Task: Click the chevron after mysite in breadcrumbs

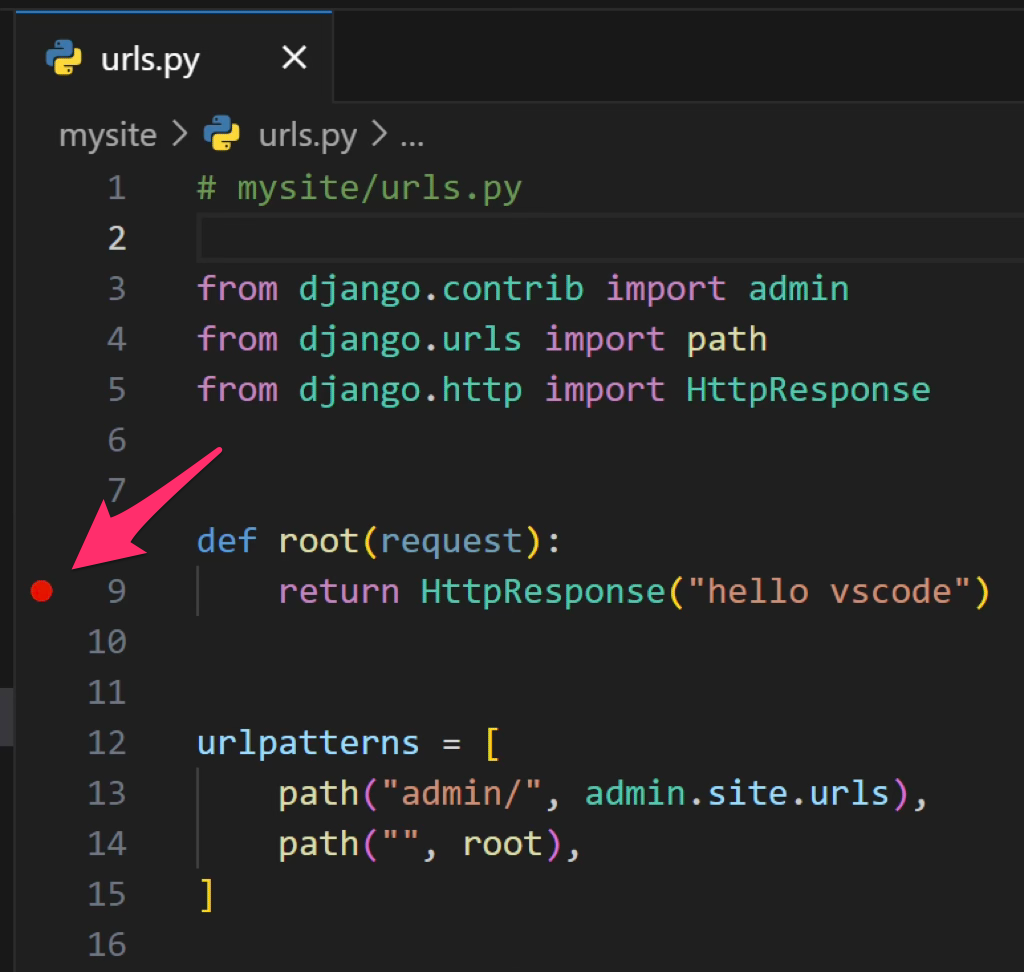Action: click(180, 135)
